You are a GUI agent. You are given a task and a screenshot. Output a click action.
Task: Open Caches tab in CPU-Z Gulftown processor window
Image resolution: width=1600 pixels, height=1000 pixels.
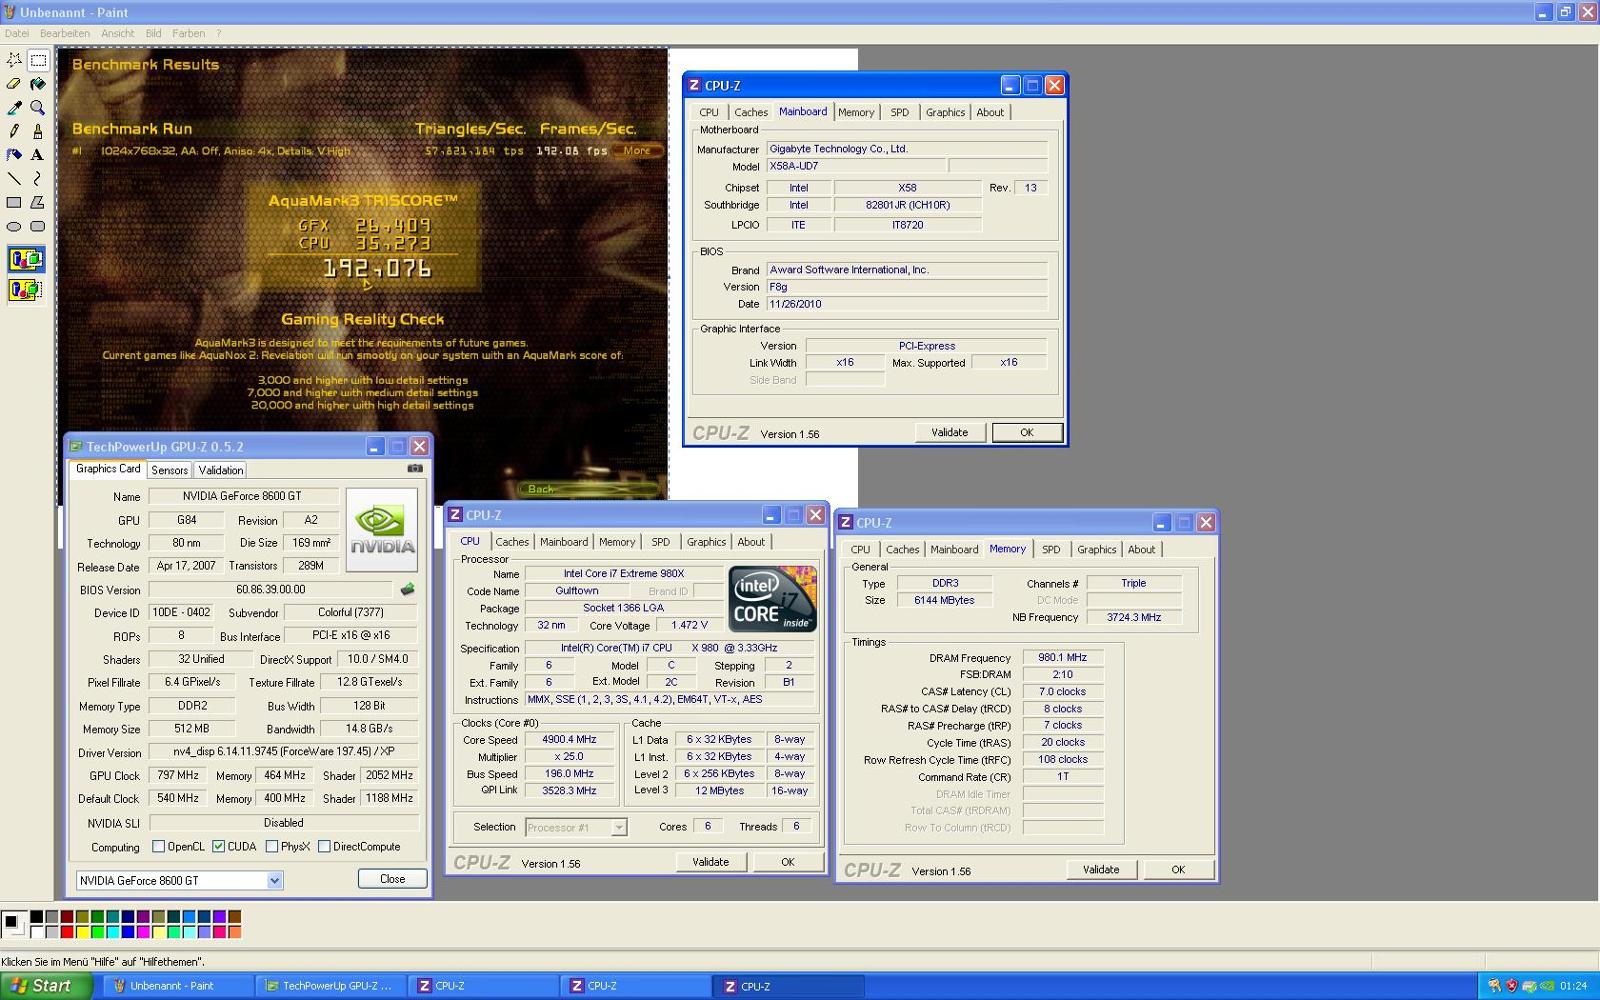(512, 542)
